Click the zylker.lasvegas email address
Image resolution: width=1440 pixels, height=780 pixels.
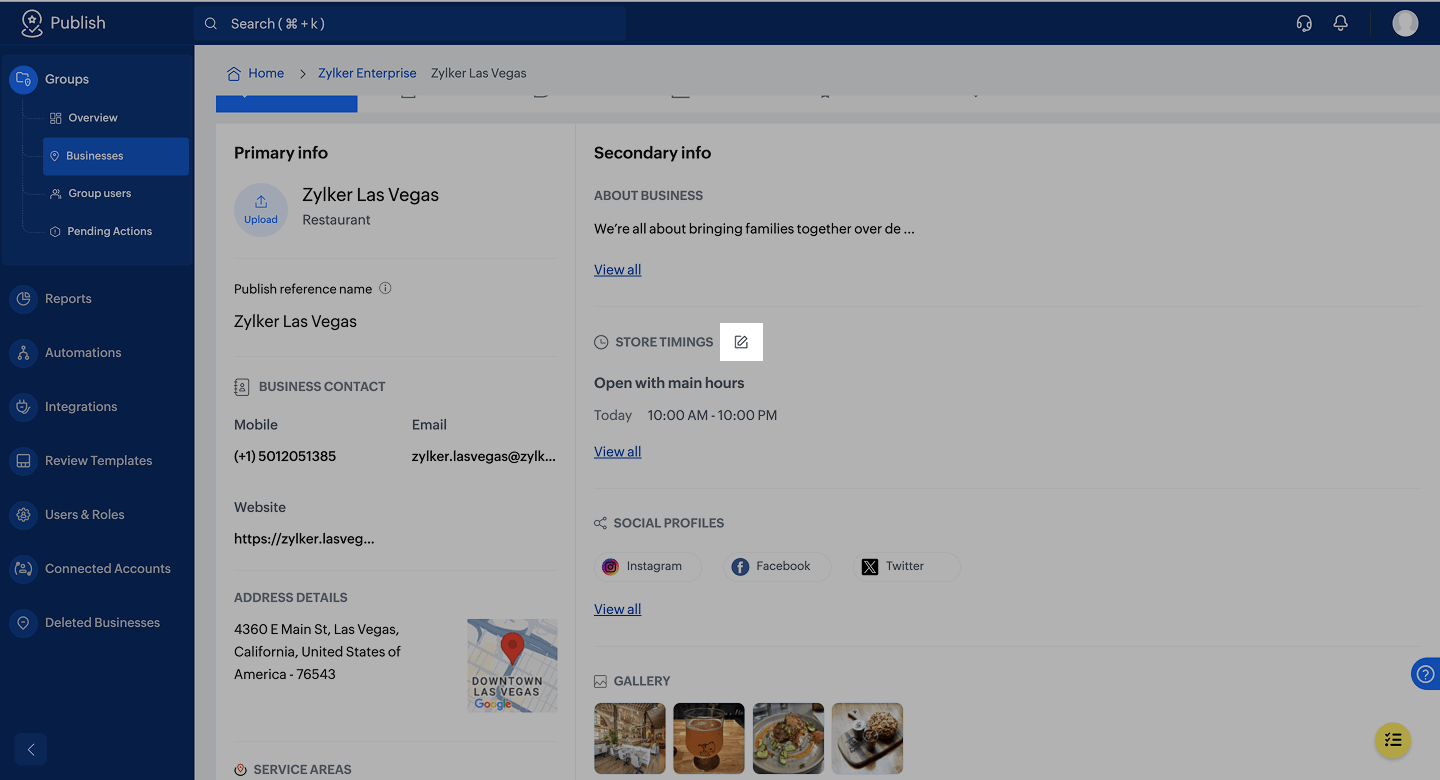(x=484, y=456)
